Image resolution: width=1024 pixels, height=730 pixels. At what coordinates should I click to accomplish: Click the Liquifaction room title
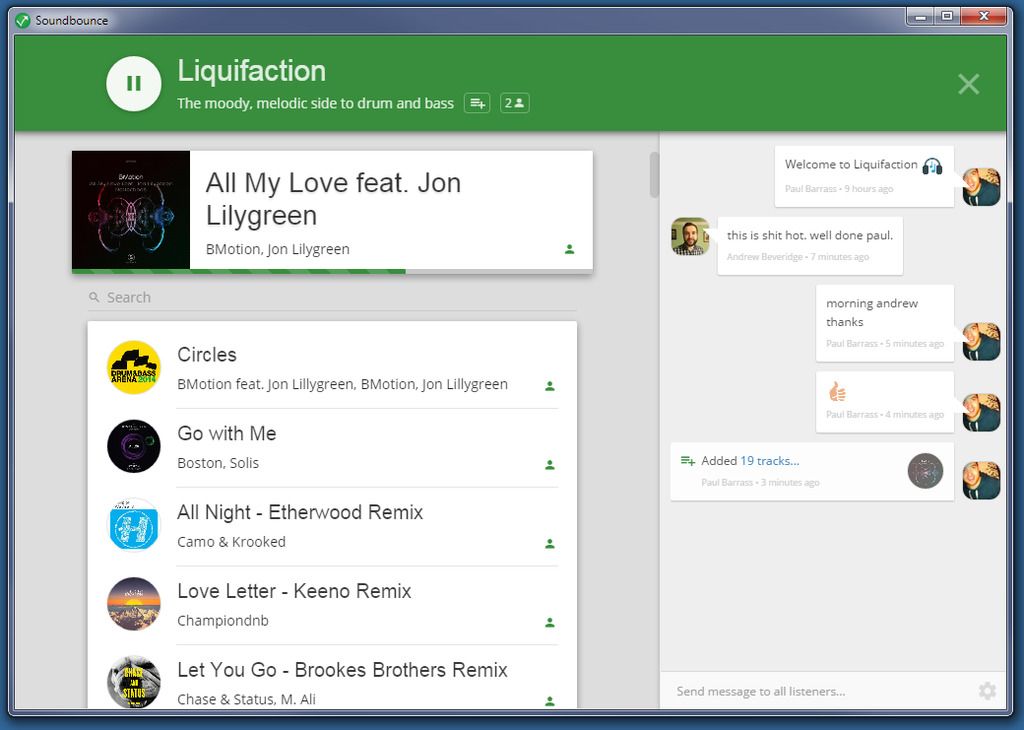click(x=251, y=71)
